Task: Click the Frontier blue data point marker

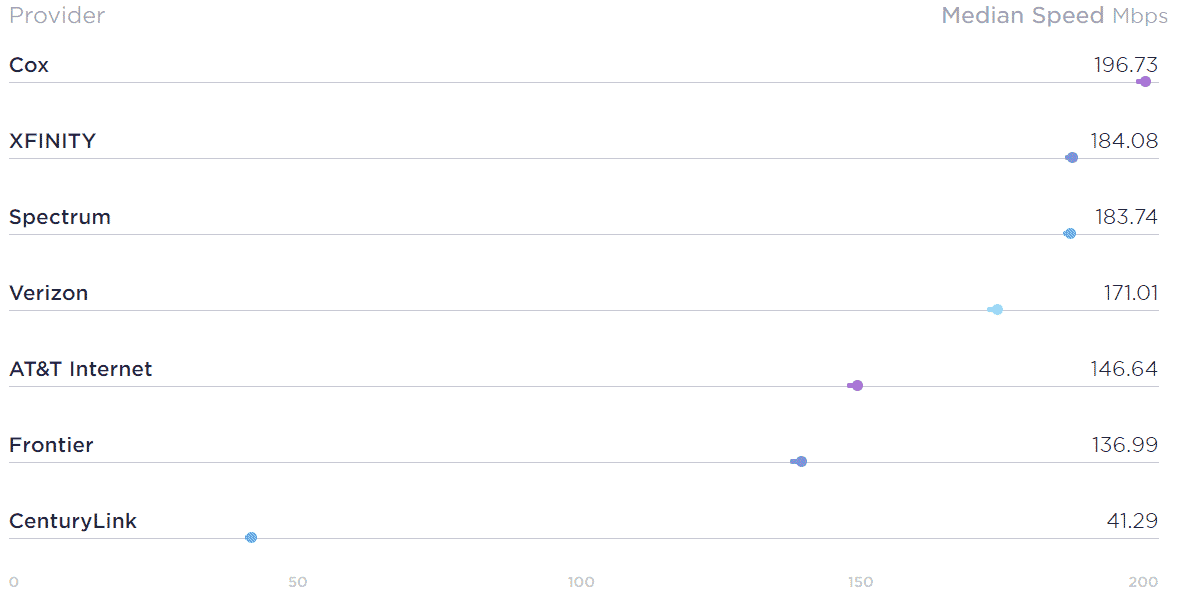Action: coord(800,461)
